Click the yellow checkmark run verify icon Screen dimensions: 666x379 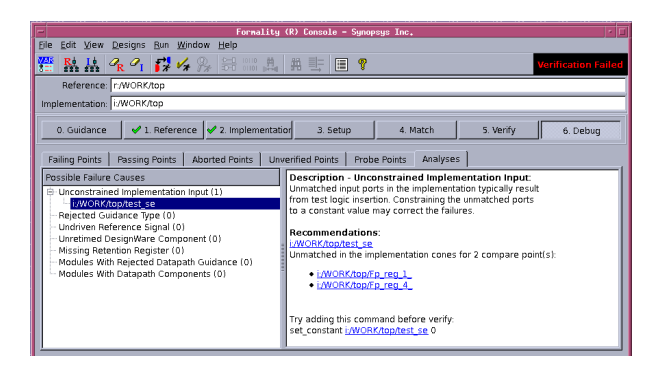point(183,65)
